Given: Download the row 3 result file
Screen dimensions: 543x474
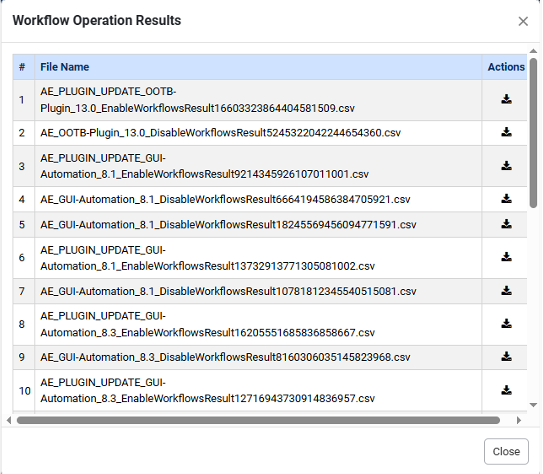Looking at the screenshot, I should [x=506, y=166].
